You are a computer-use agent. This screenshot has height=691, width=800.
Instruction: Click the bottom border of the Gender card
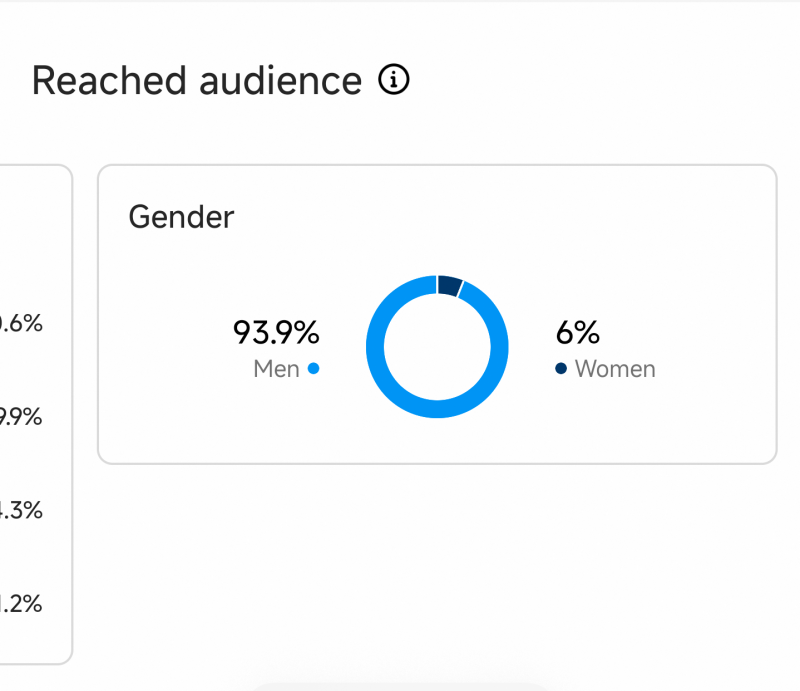[x=437, y=463]
